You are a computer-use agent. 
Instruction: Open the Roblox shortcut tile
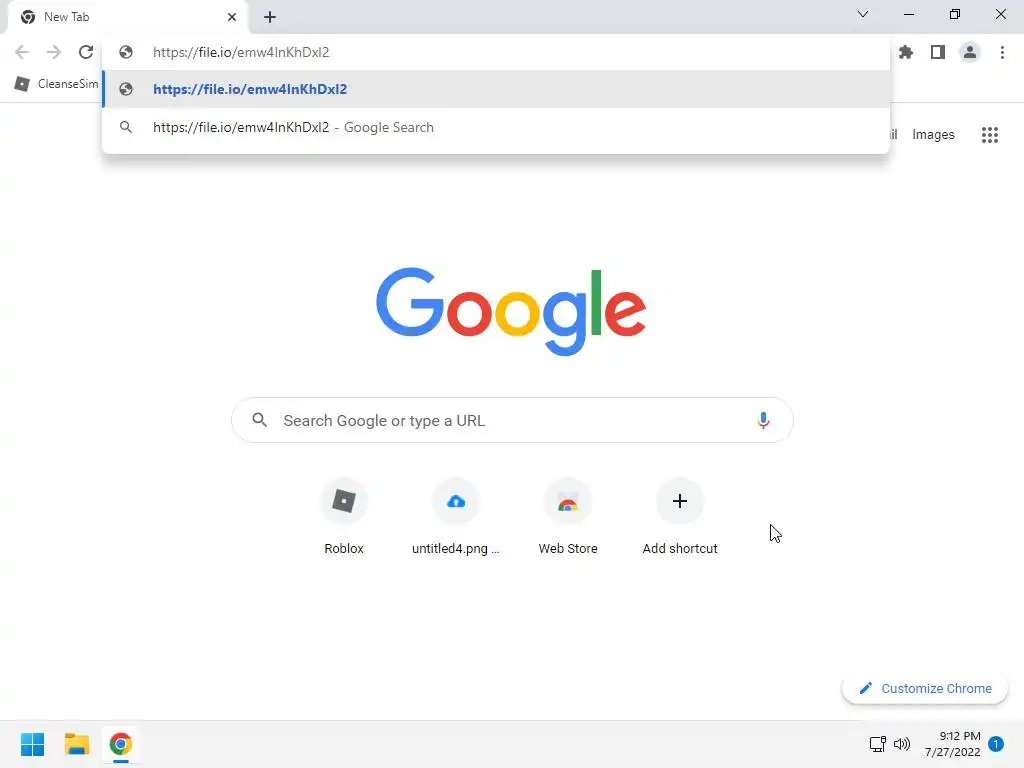pos(344,517)
